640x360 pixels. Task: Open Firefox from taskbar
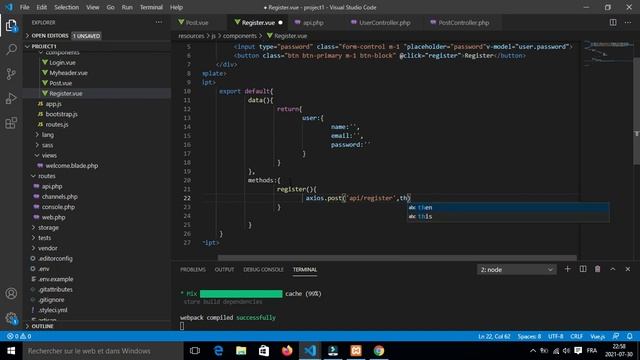point(287,351)
